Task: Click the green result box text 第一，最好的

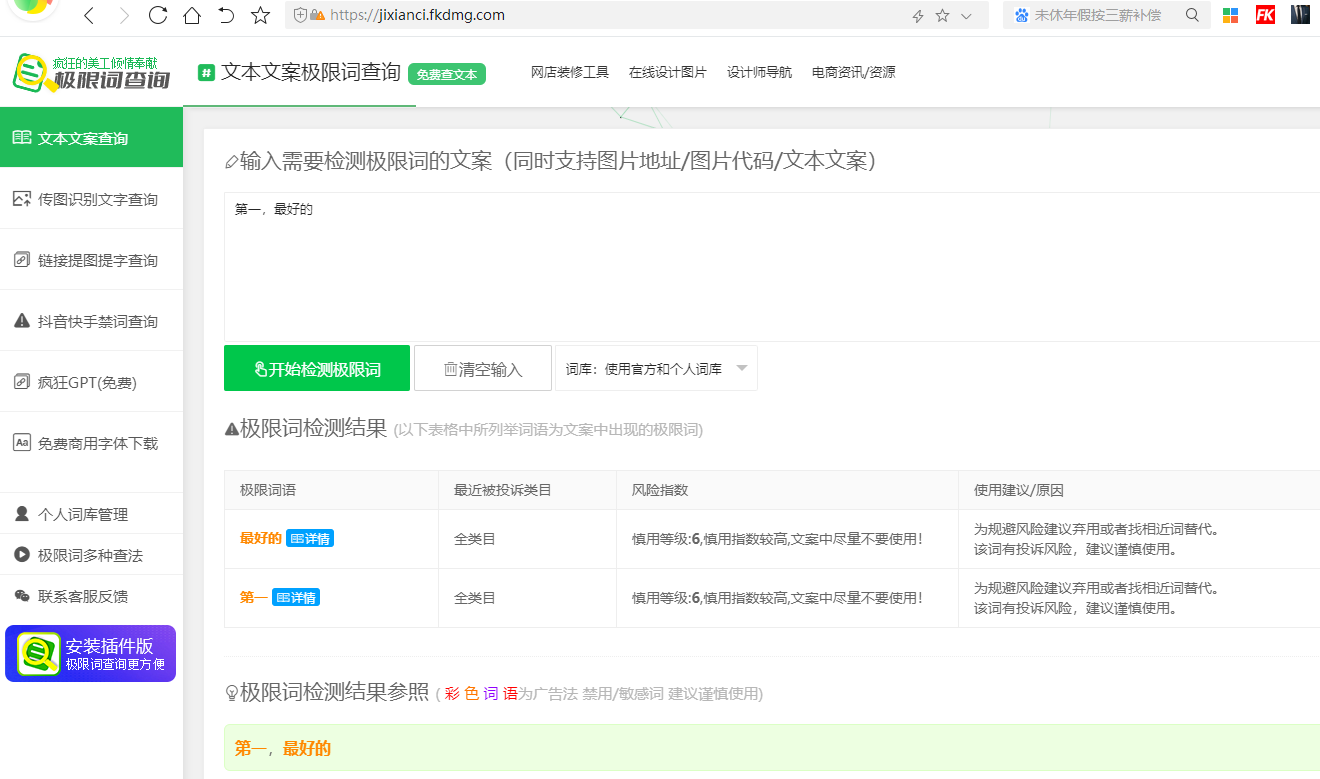Action: point(283,748)
